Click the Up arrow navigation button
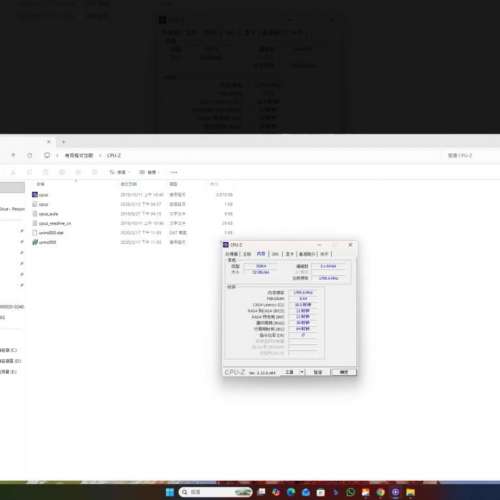The image size is (500, 500). (x=13, y=155)
